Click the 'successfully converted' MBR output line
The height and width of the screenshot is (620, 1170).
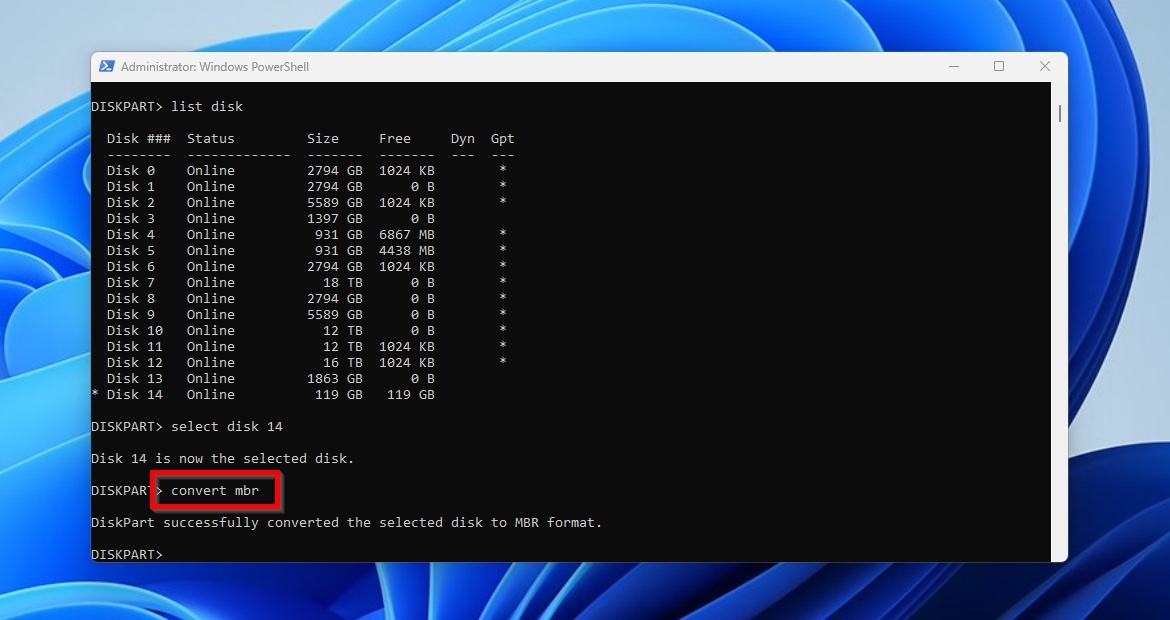tap(346, 523)
